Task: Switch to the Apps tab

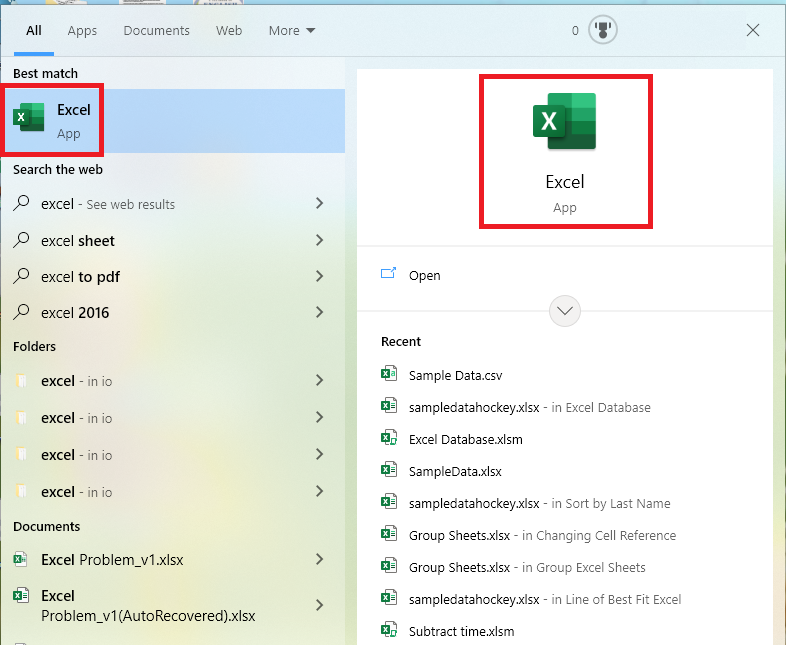Action: click(82, 31)
